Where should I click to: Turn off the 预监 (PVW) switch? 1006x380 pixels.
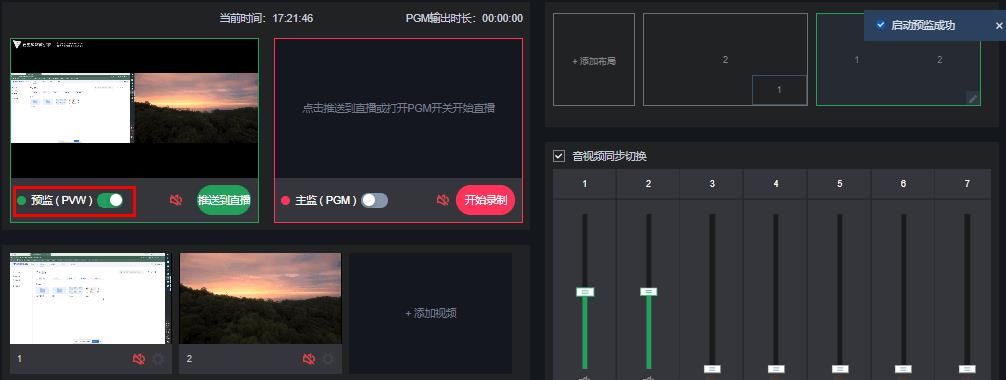(x=110, y=200)
